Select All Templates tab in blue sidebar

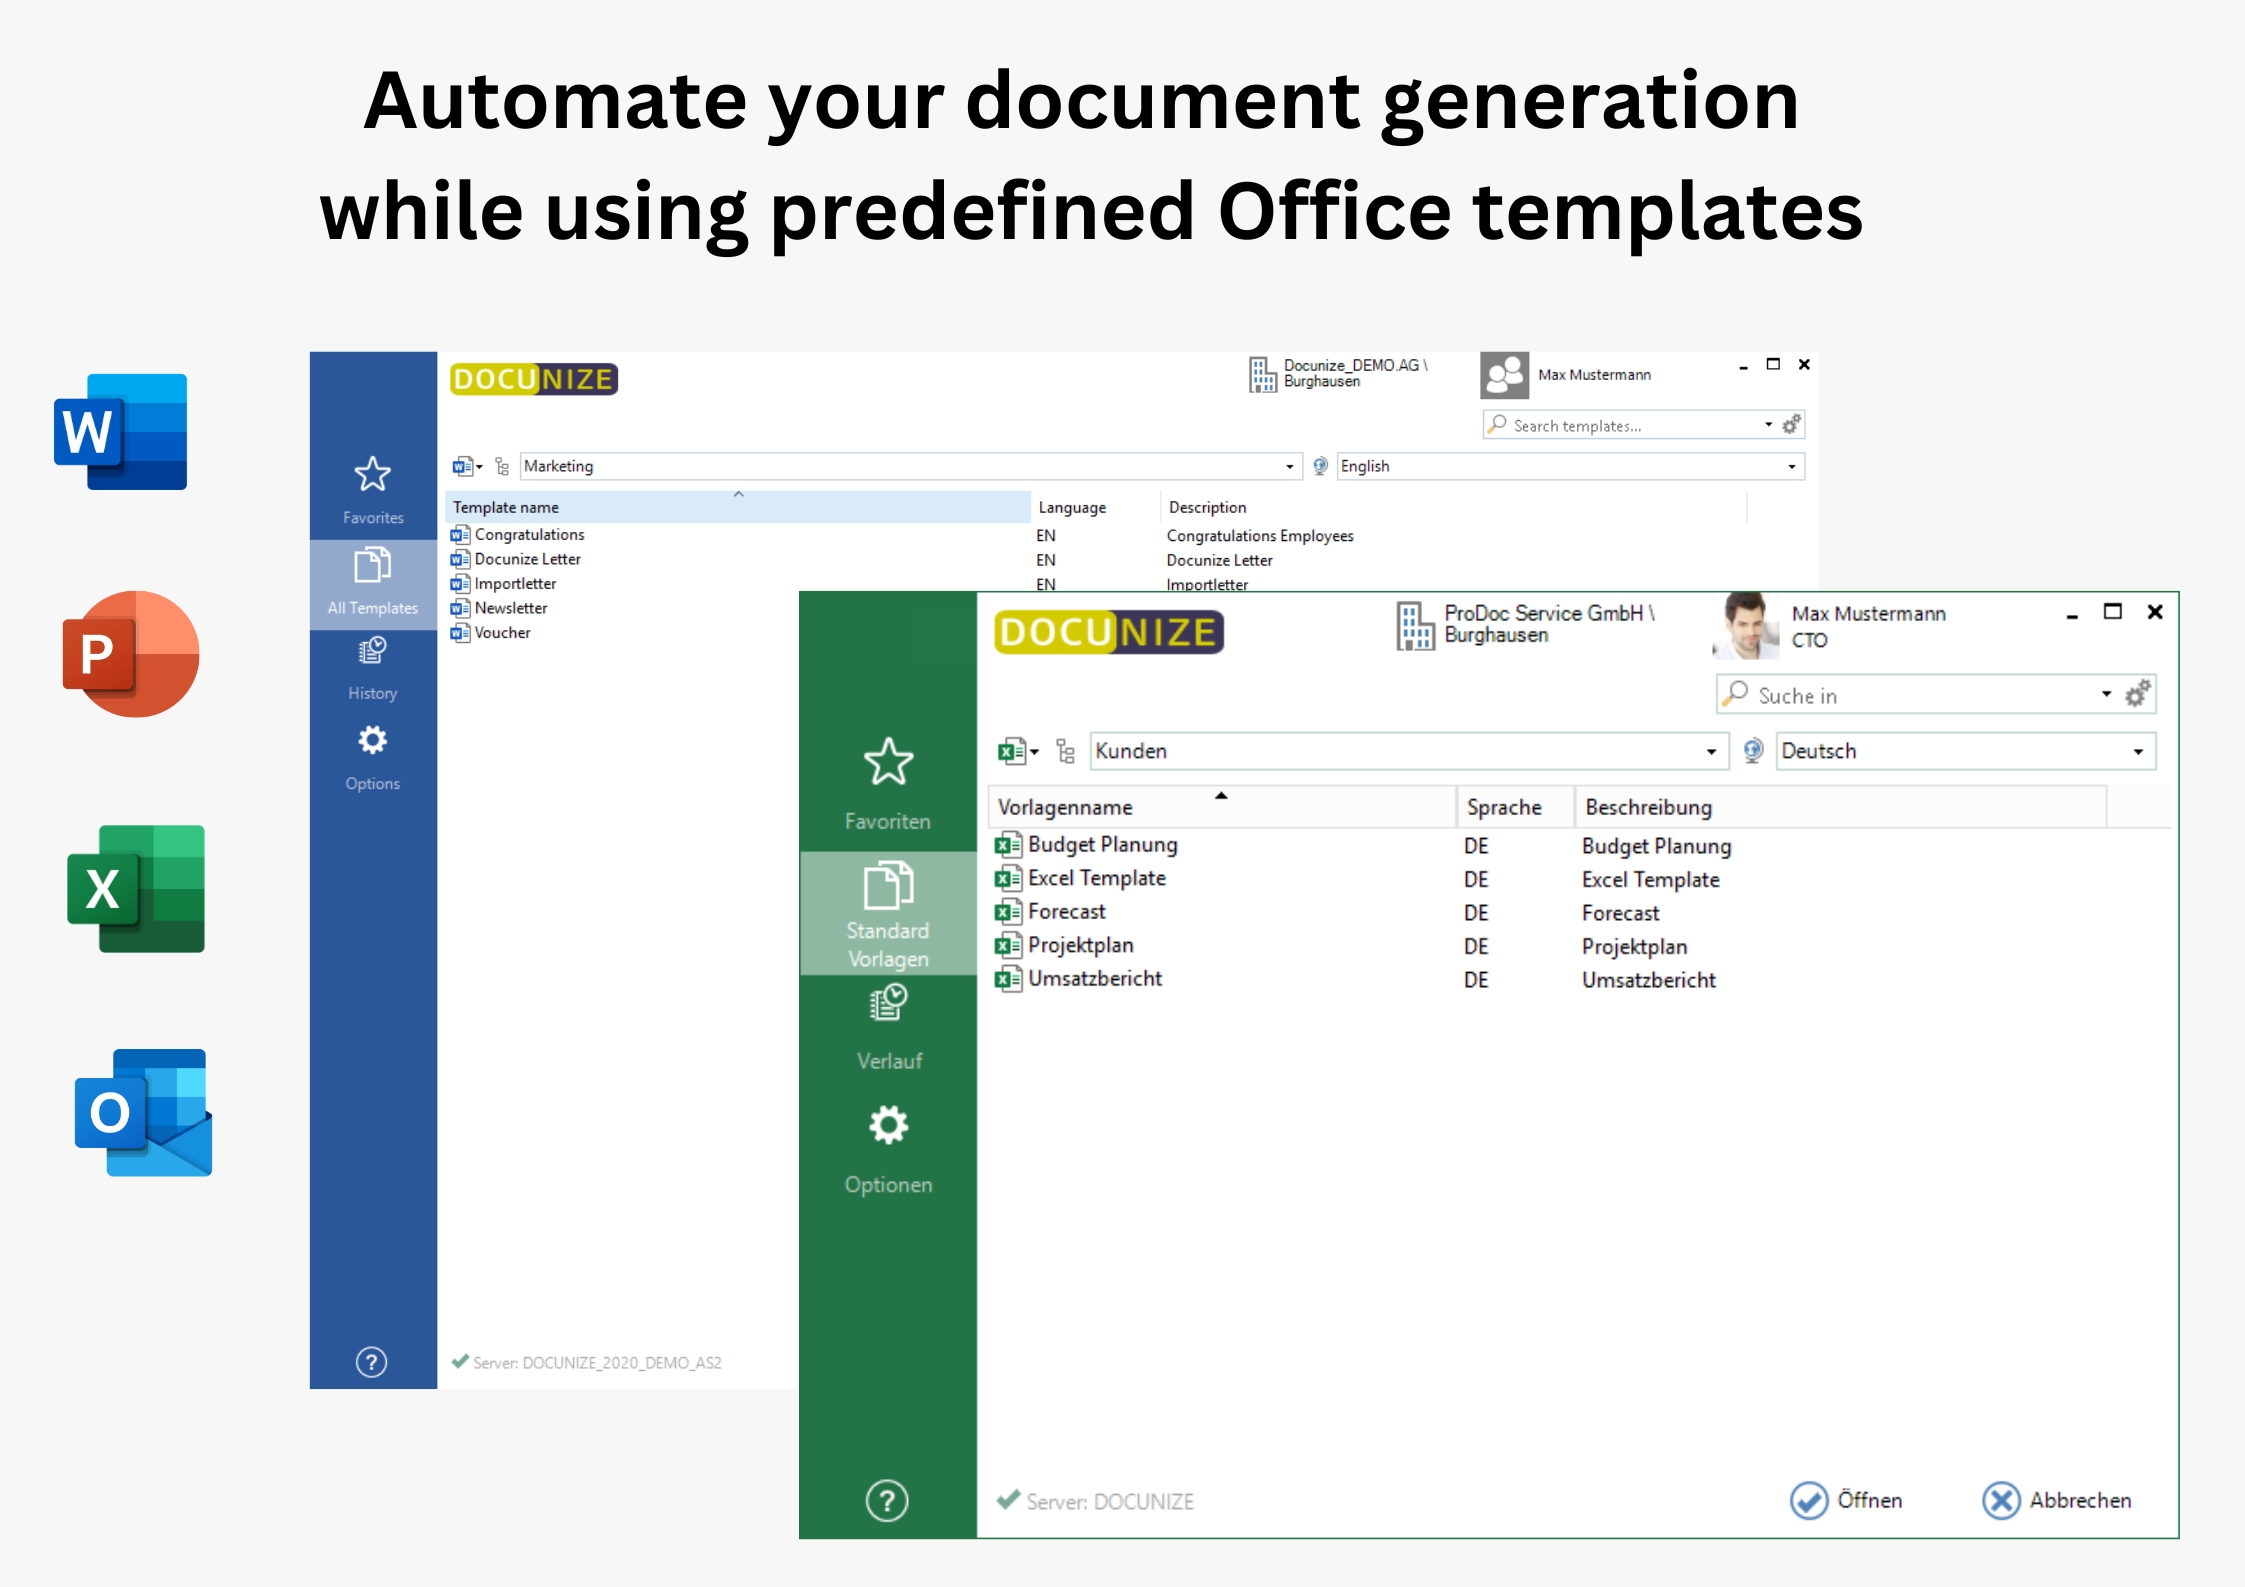(372, 580)
